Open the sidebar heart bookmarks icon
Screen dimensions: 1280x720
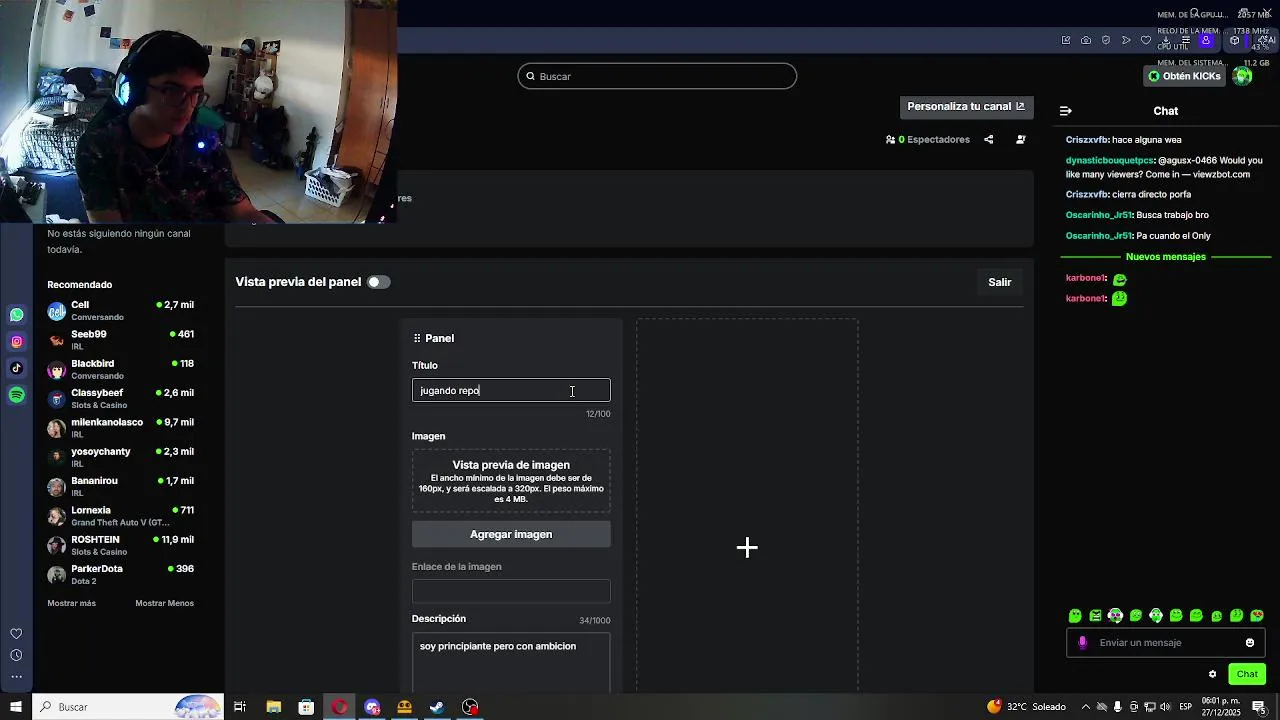click(x=16, y=634)
